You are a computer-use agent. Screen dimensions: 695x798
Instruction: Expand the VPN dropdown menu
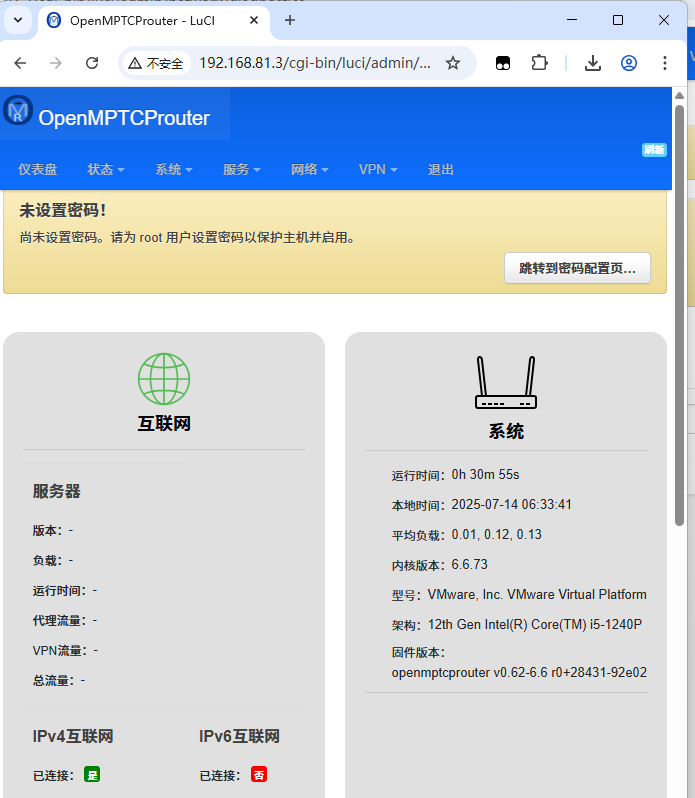pos(378,169)
